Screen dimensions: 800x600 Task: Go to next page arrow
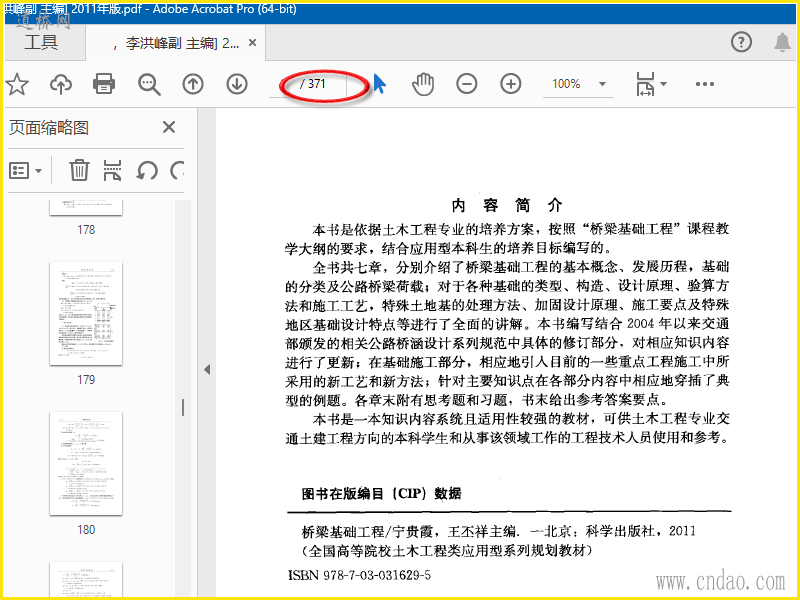[x=237, y=84]
